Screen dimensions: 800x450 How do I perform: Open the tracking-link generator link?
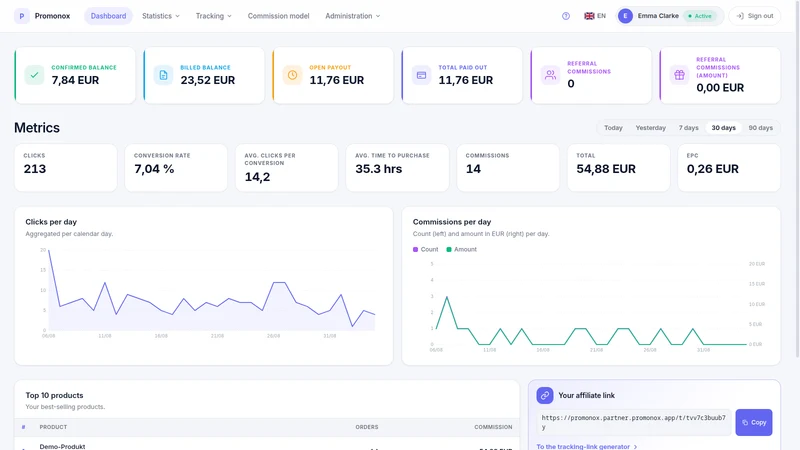[586, 446]
